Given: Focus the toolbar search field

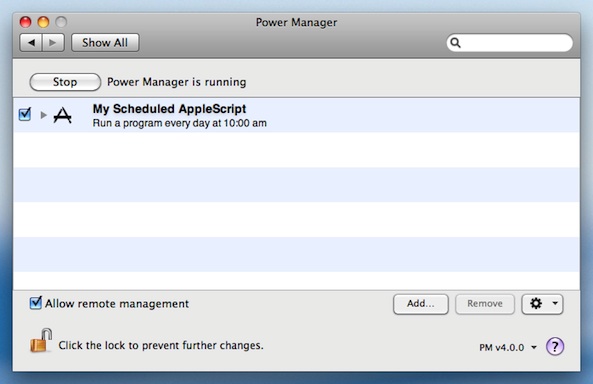Looking at the screenshot, I should click(x=509, y=43).
